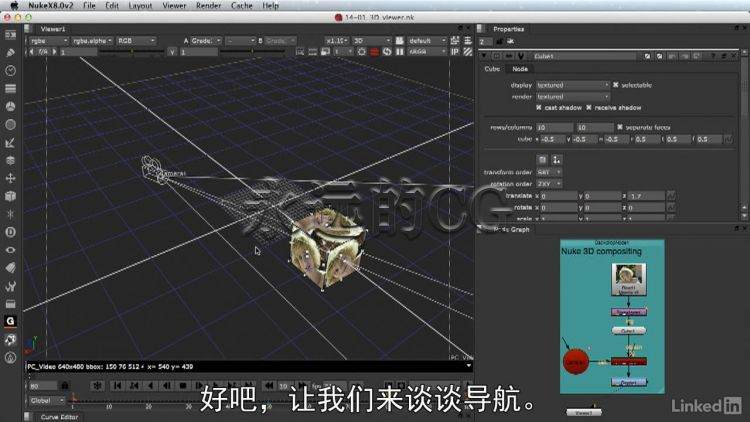Image resolution: width=750 pixels, height=422 pixels.
Task: Click the viewer pause icon
Action: click(399, 52)
